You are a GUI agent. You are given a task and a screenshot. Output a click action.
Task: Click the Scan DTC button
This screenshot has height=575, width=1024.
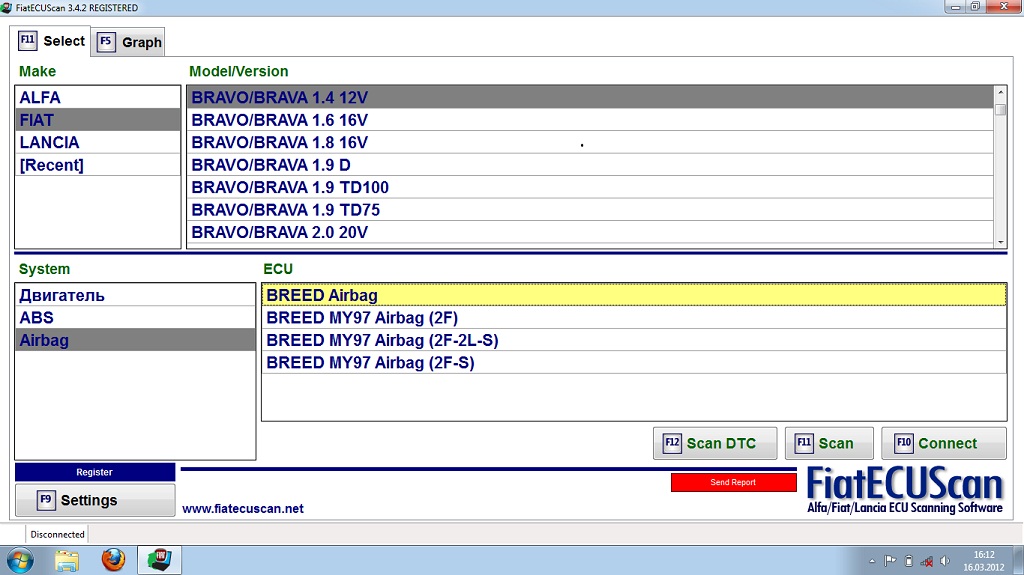tap(715, 444)
